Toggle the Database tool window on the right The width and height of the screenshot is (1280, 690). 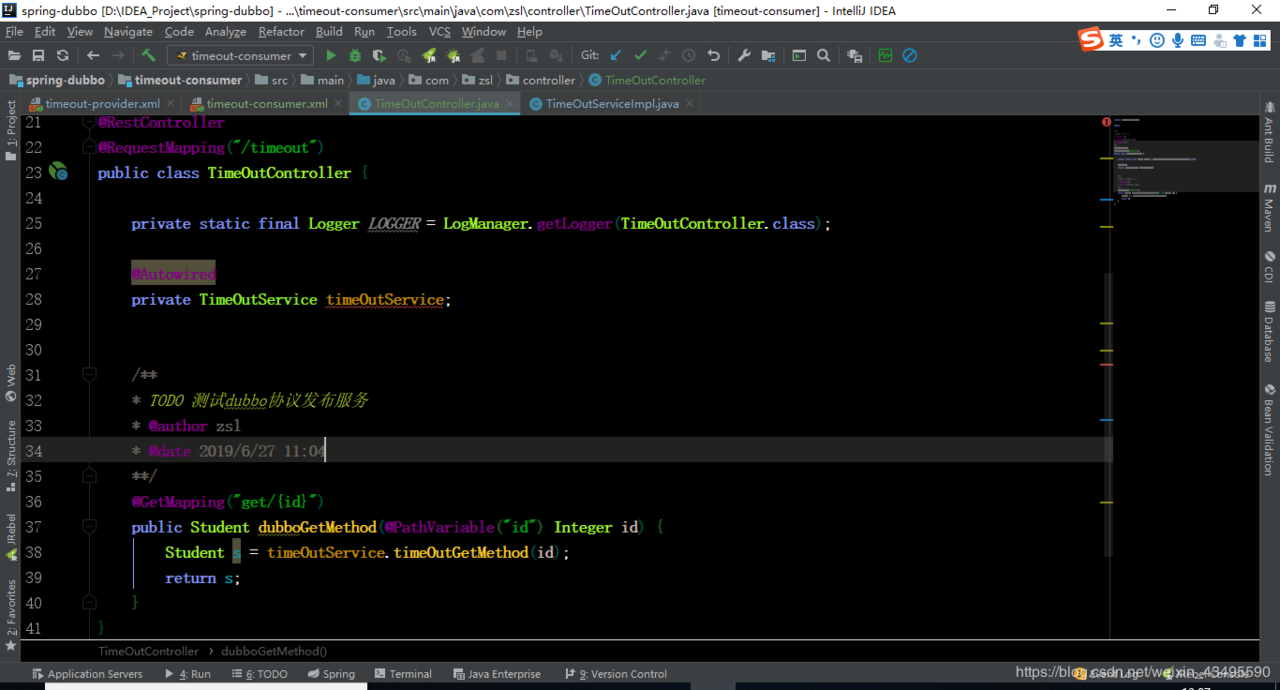point(1269,332)
